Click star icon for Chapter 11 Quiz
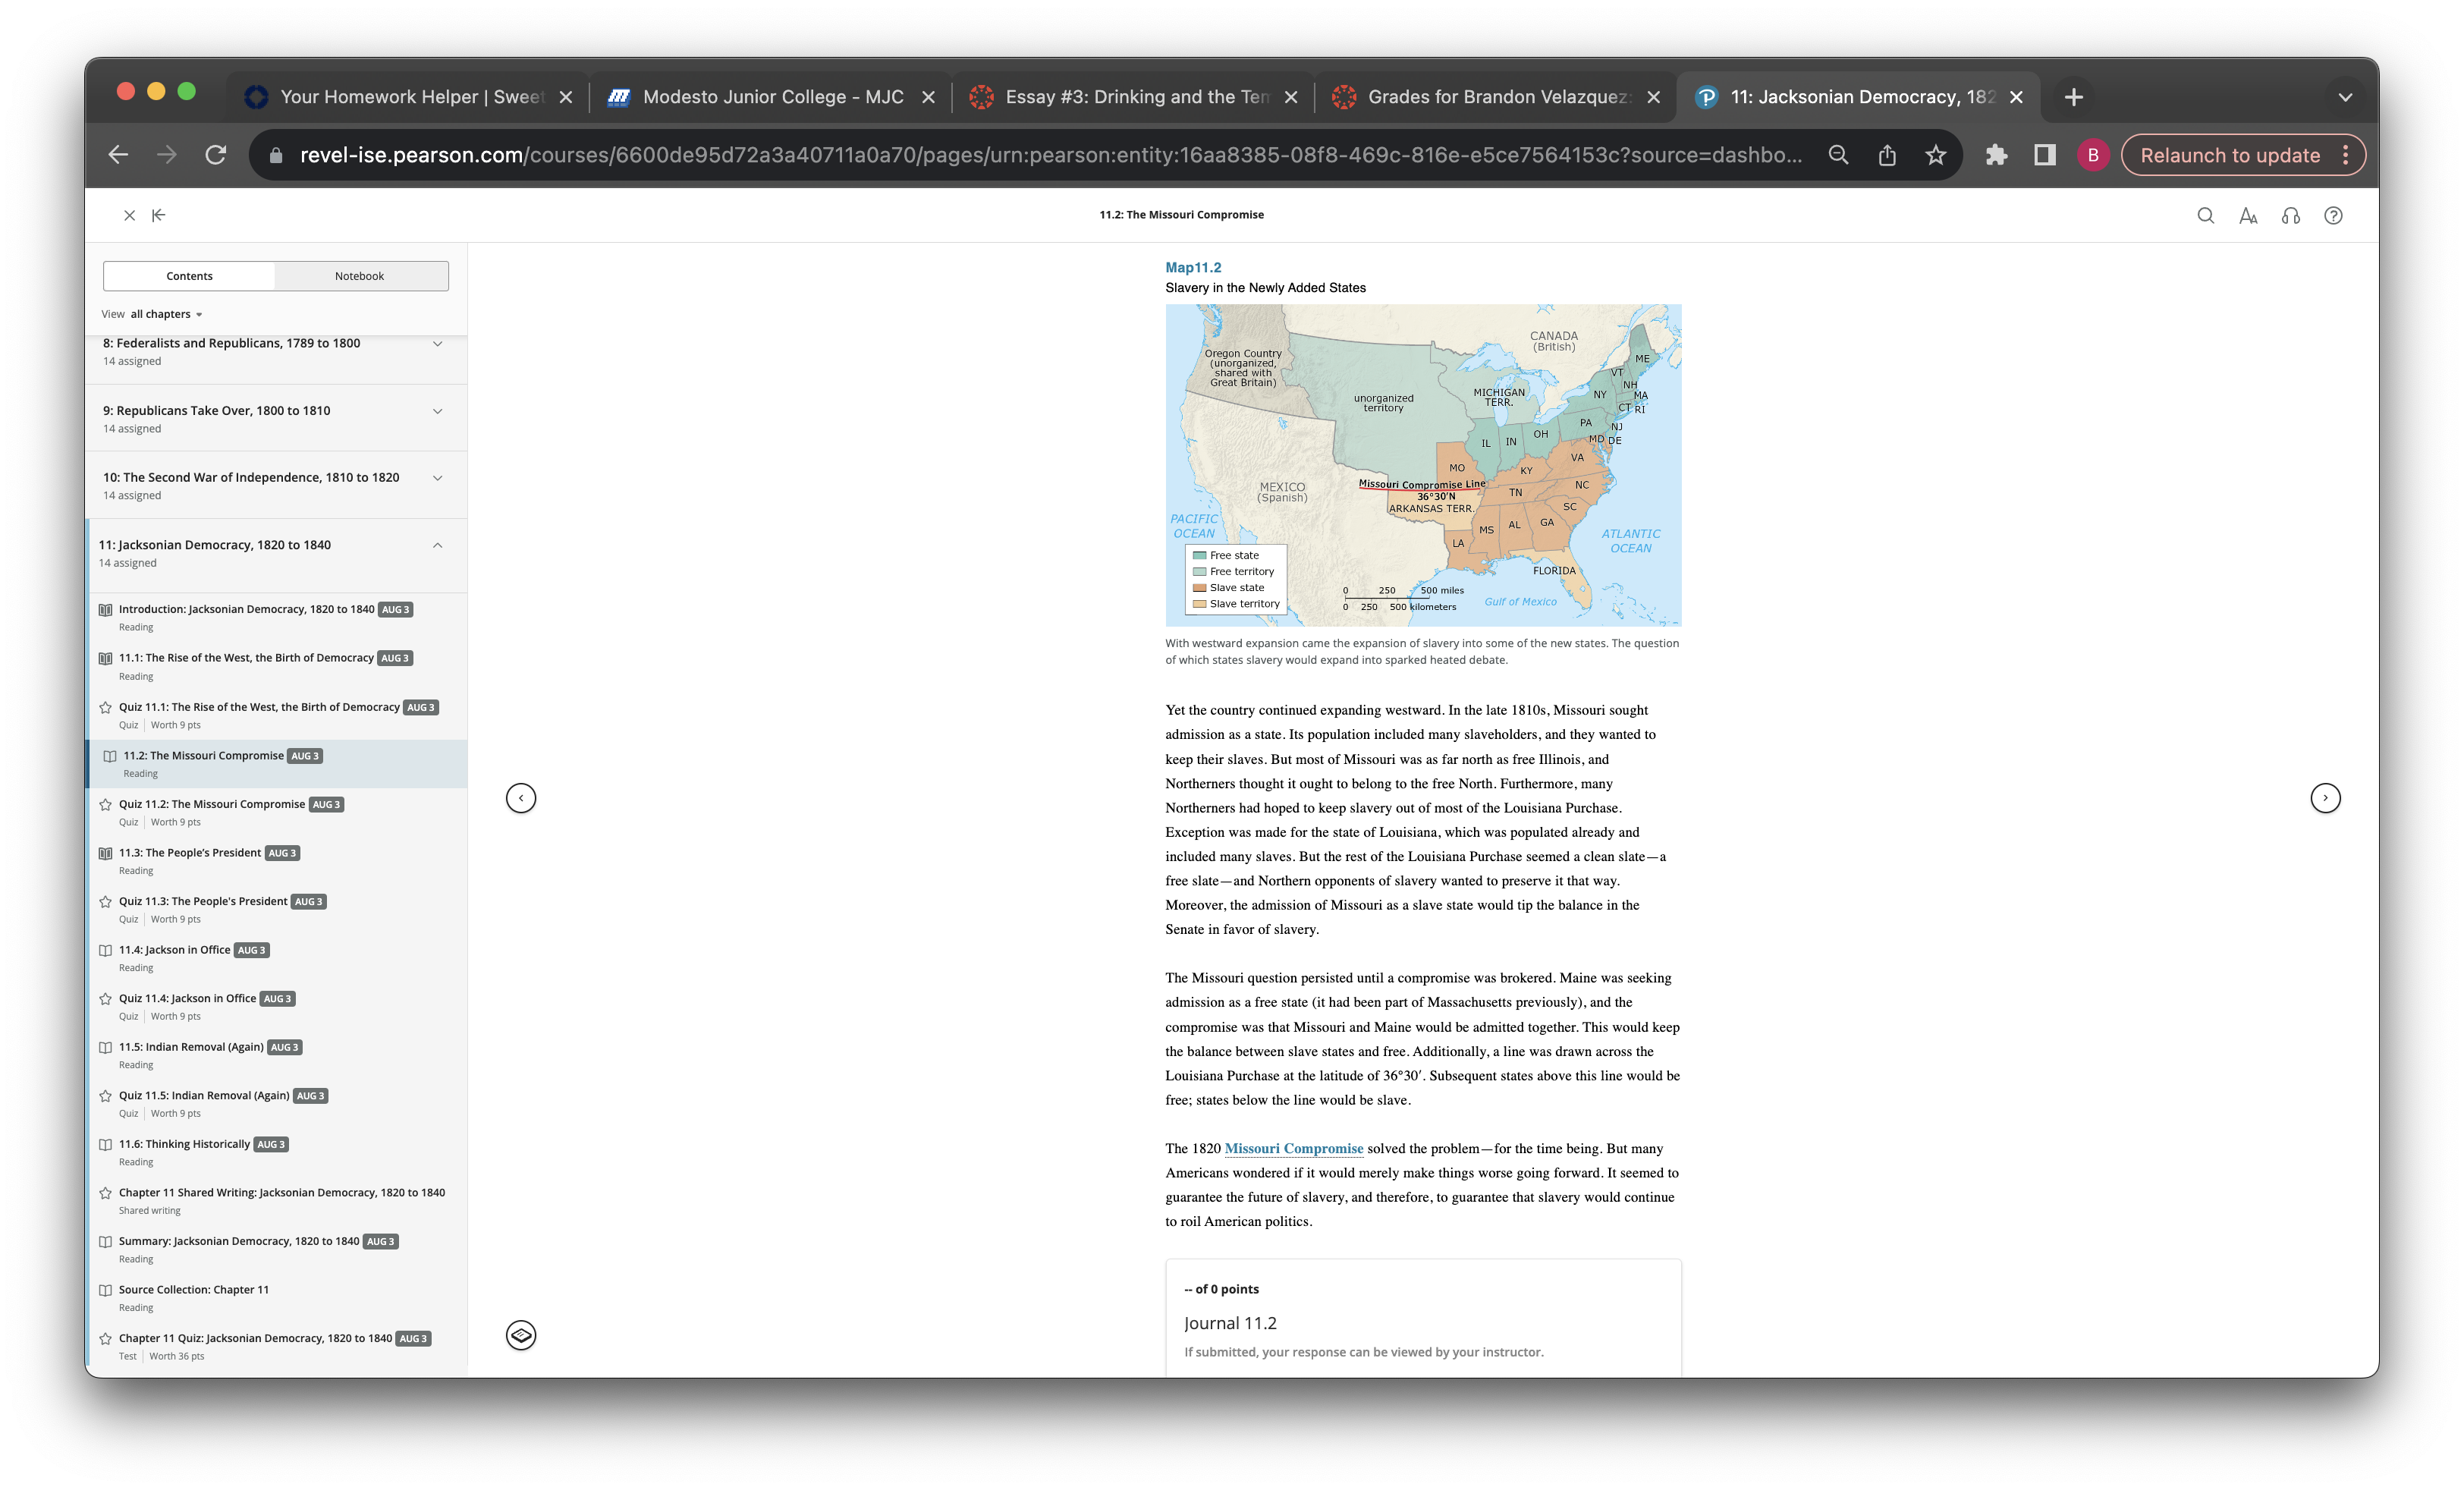This screenshot has height=1490, width=2464. tap(105, 1338)
